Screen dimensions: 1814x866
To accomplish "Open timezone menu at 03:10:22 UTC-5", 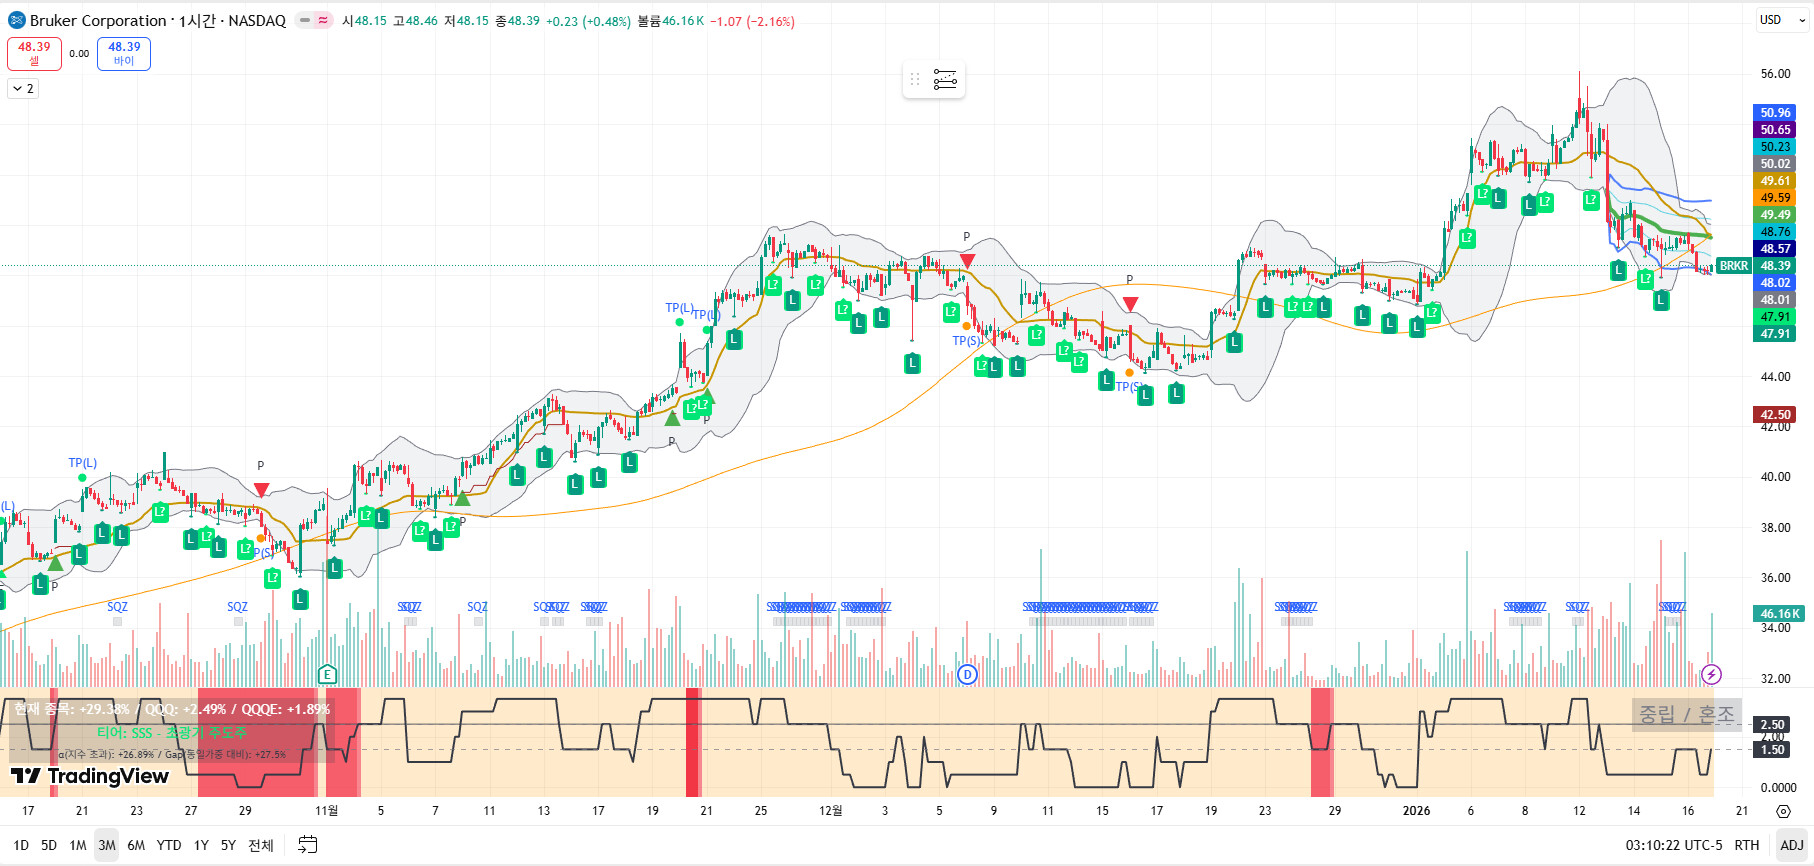I will click(1674, 845).
